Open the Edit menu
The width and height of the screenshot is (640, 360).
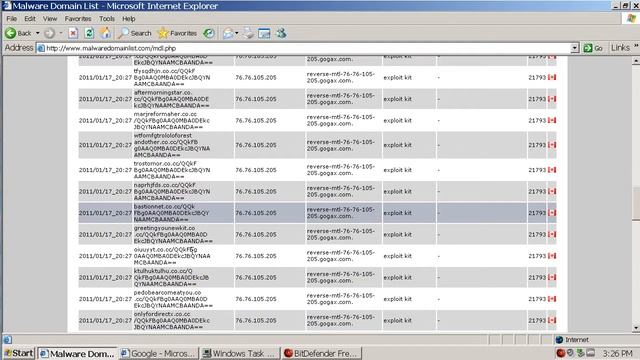point(30,19)
